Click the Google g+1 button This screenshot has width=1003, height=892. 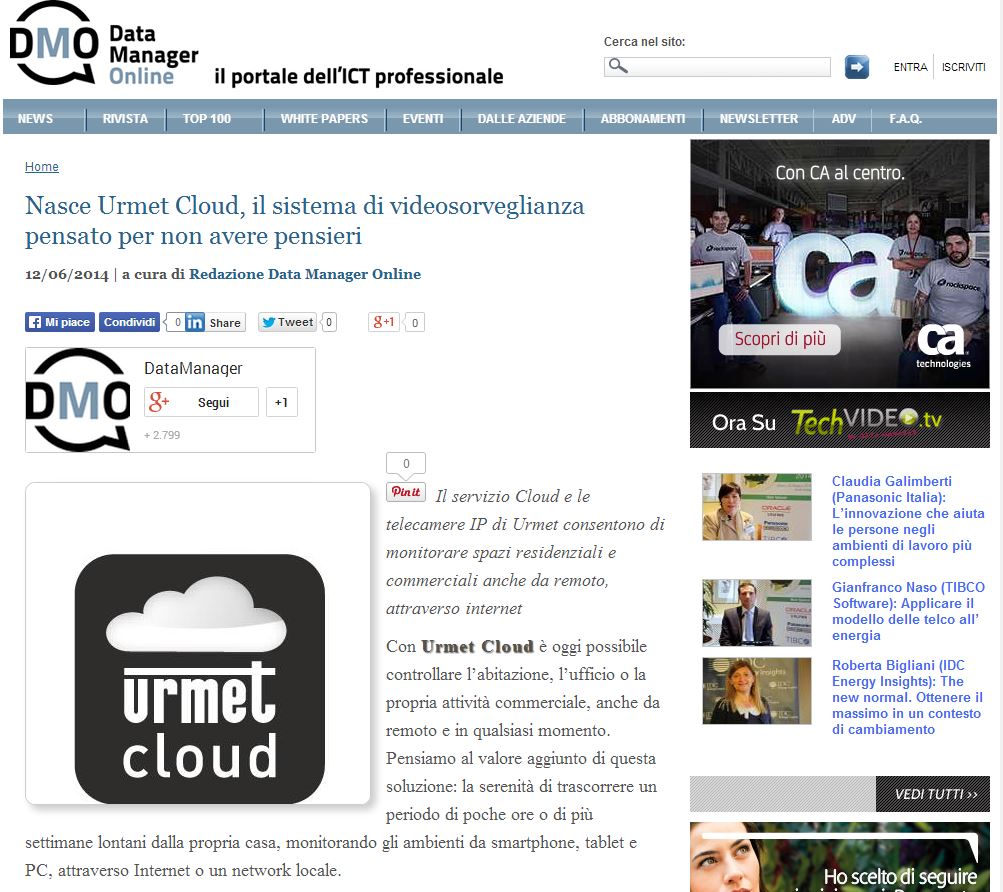[x=384, y=322]
